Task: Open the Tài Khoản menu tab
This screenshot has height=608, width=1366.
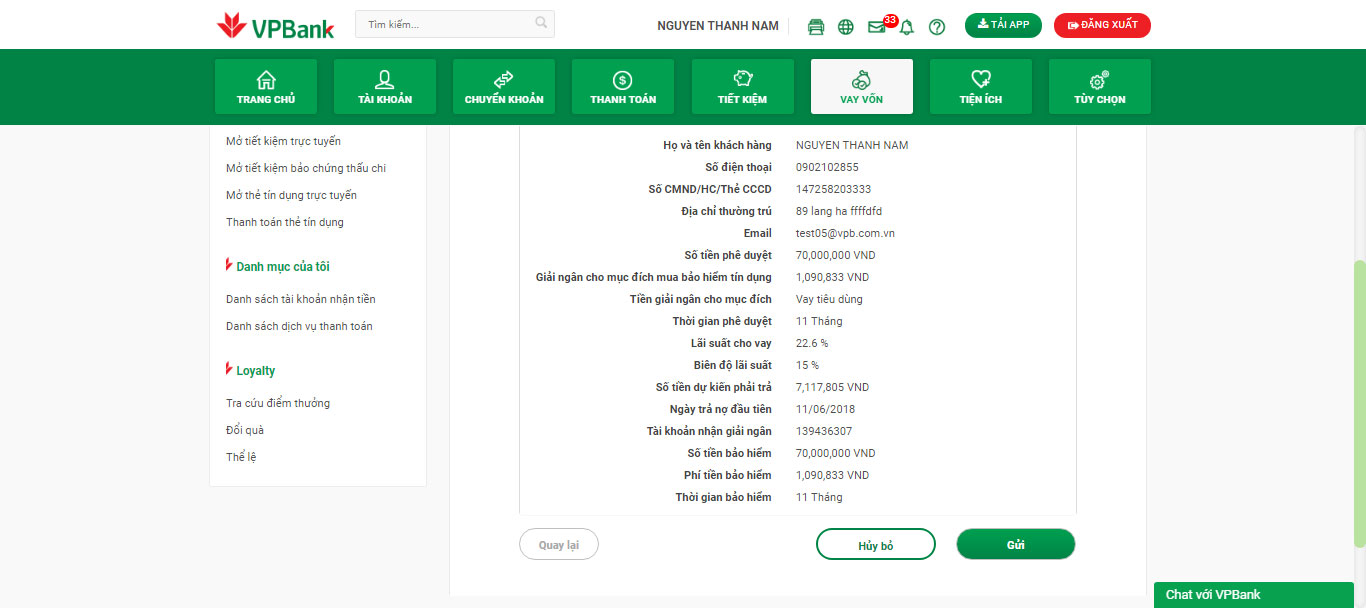Action: pyautogui.click(x=385, y=87)
